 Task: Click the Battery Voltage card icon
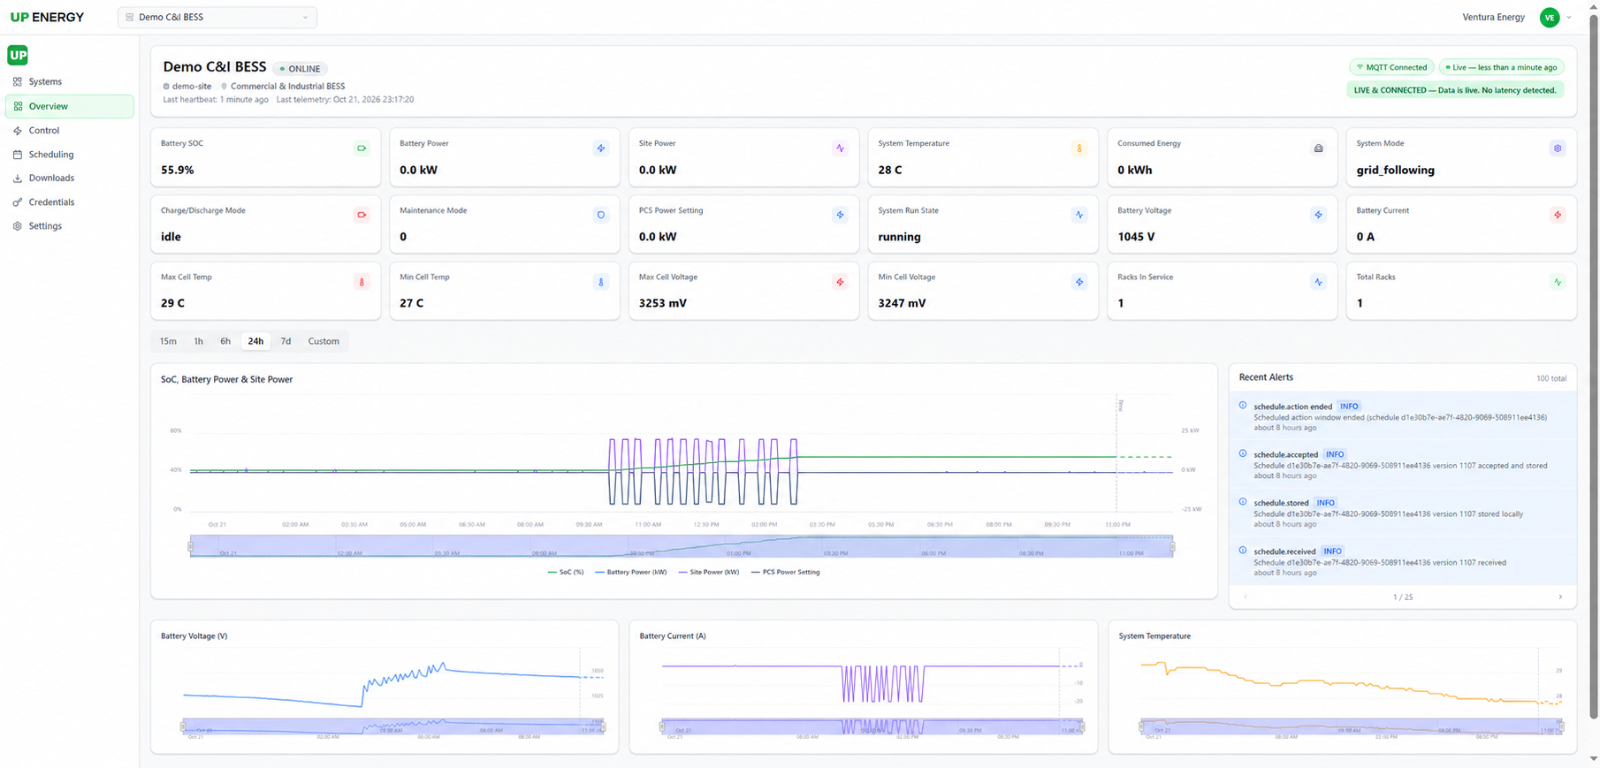1318,215
